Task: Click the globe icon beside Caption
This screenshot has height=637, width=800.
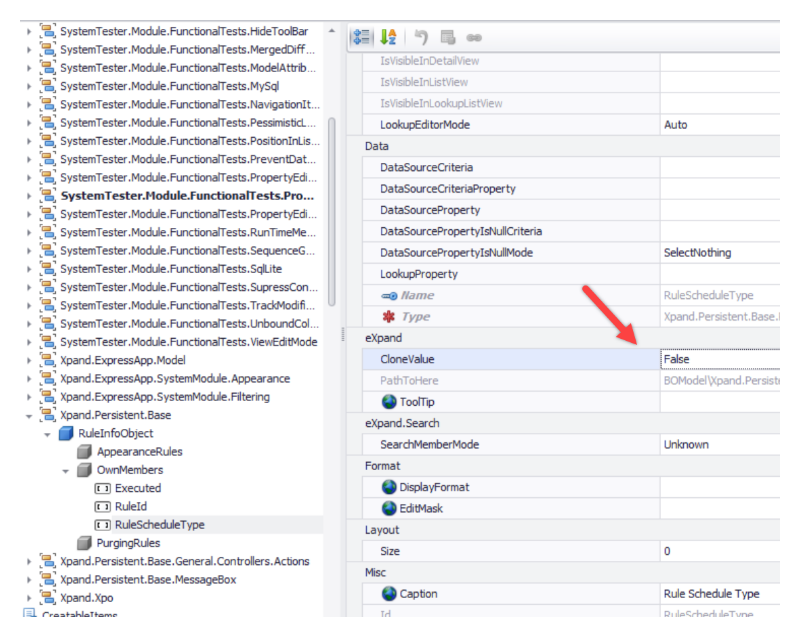Action: (x=389, y=594)
